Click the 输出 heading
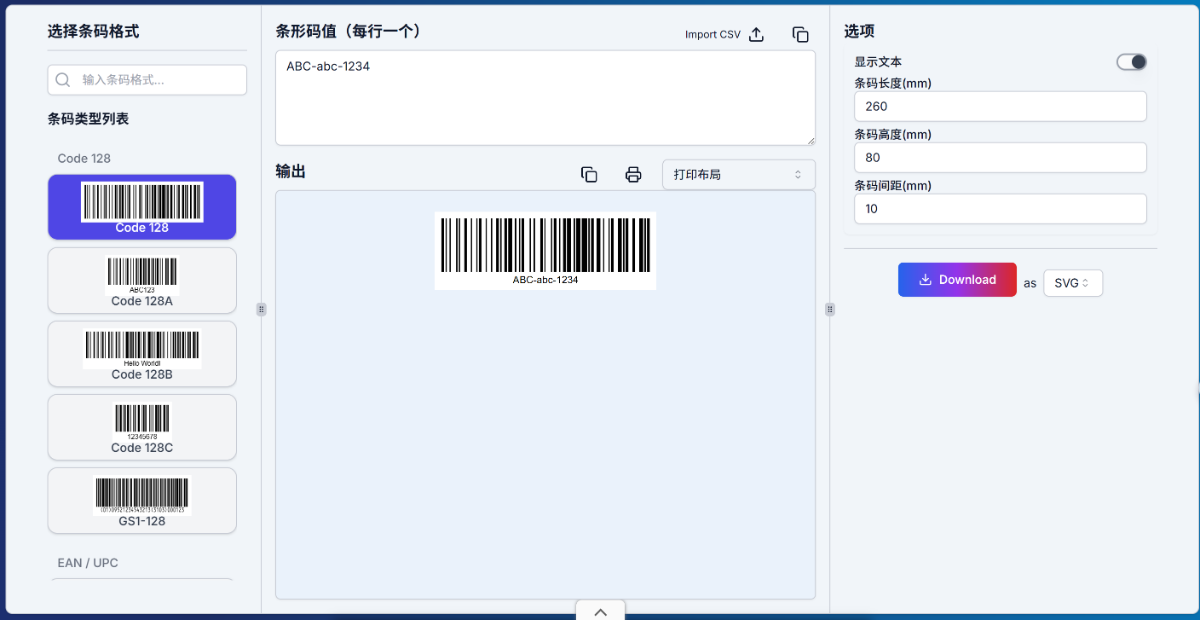Viewport: 1200px width, 620px height. coord(291,171)
